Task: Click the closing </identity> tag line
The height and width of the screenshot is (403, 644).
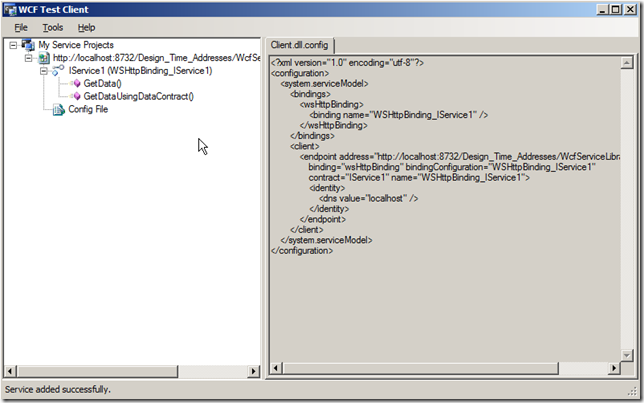Action: coord(329,209)
